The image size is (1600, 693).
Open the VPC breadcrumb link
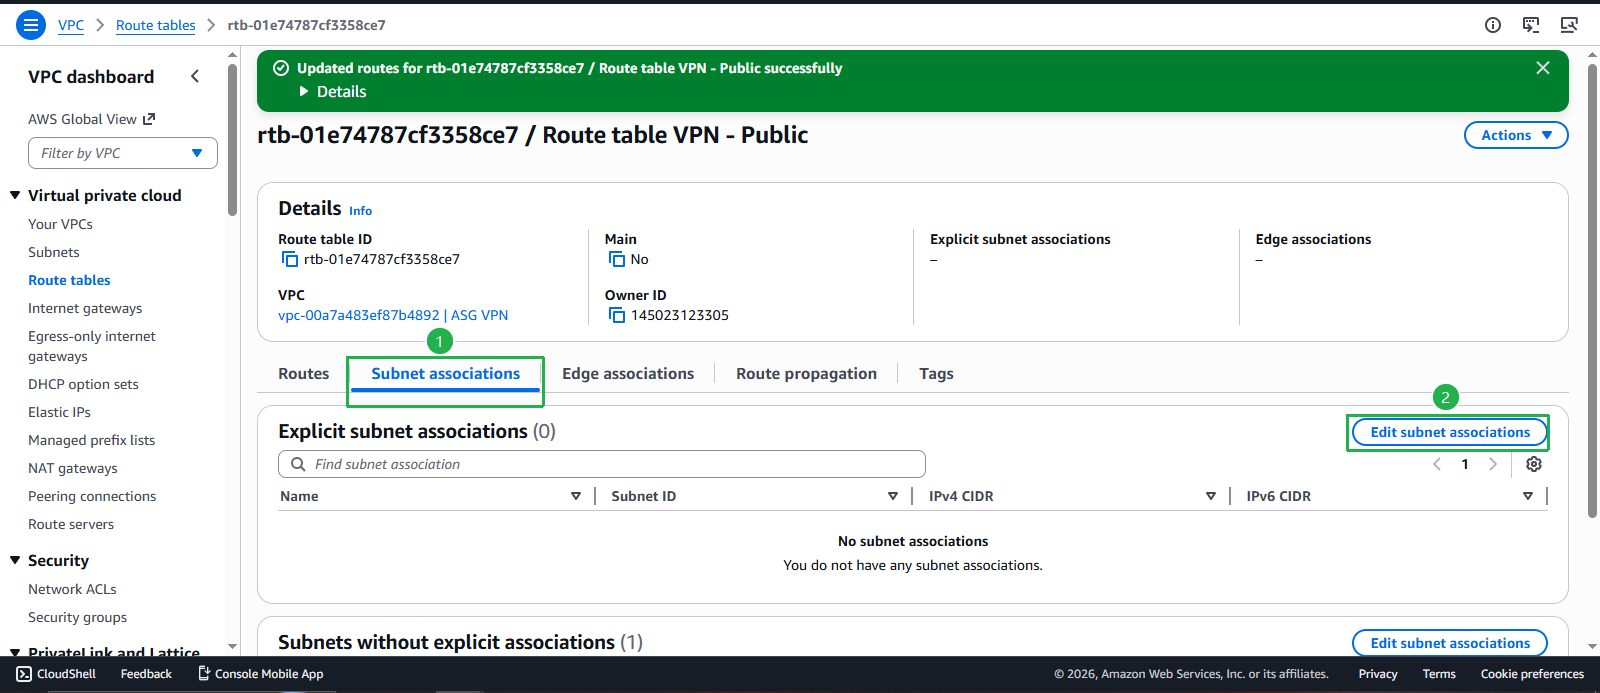point(71,25)
